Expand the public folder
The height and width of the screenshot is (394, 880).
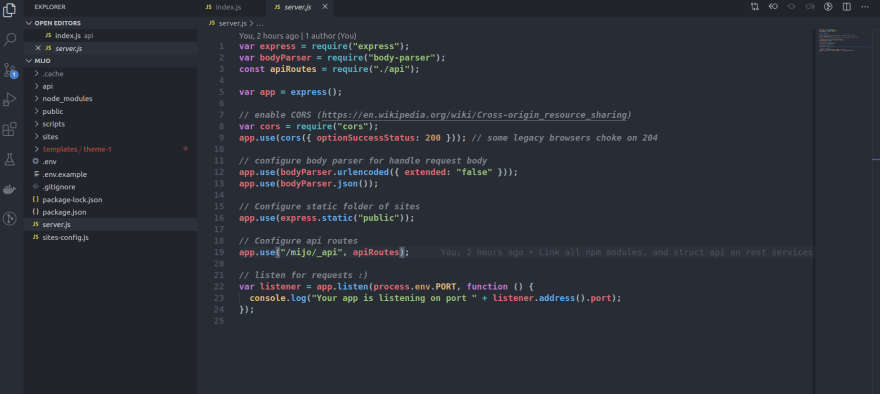[37, 111]
